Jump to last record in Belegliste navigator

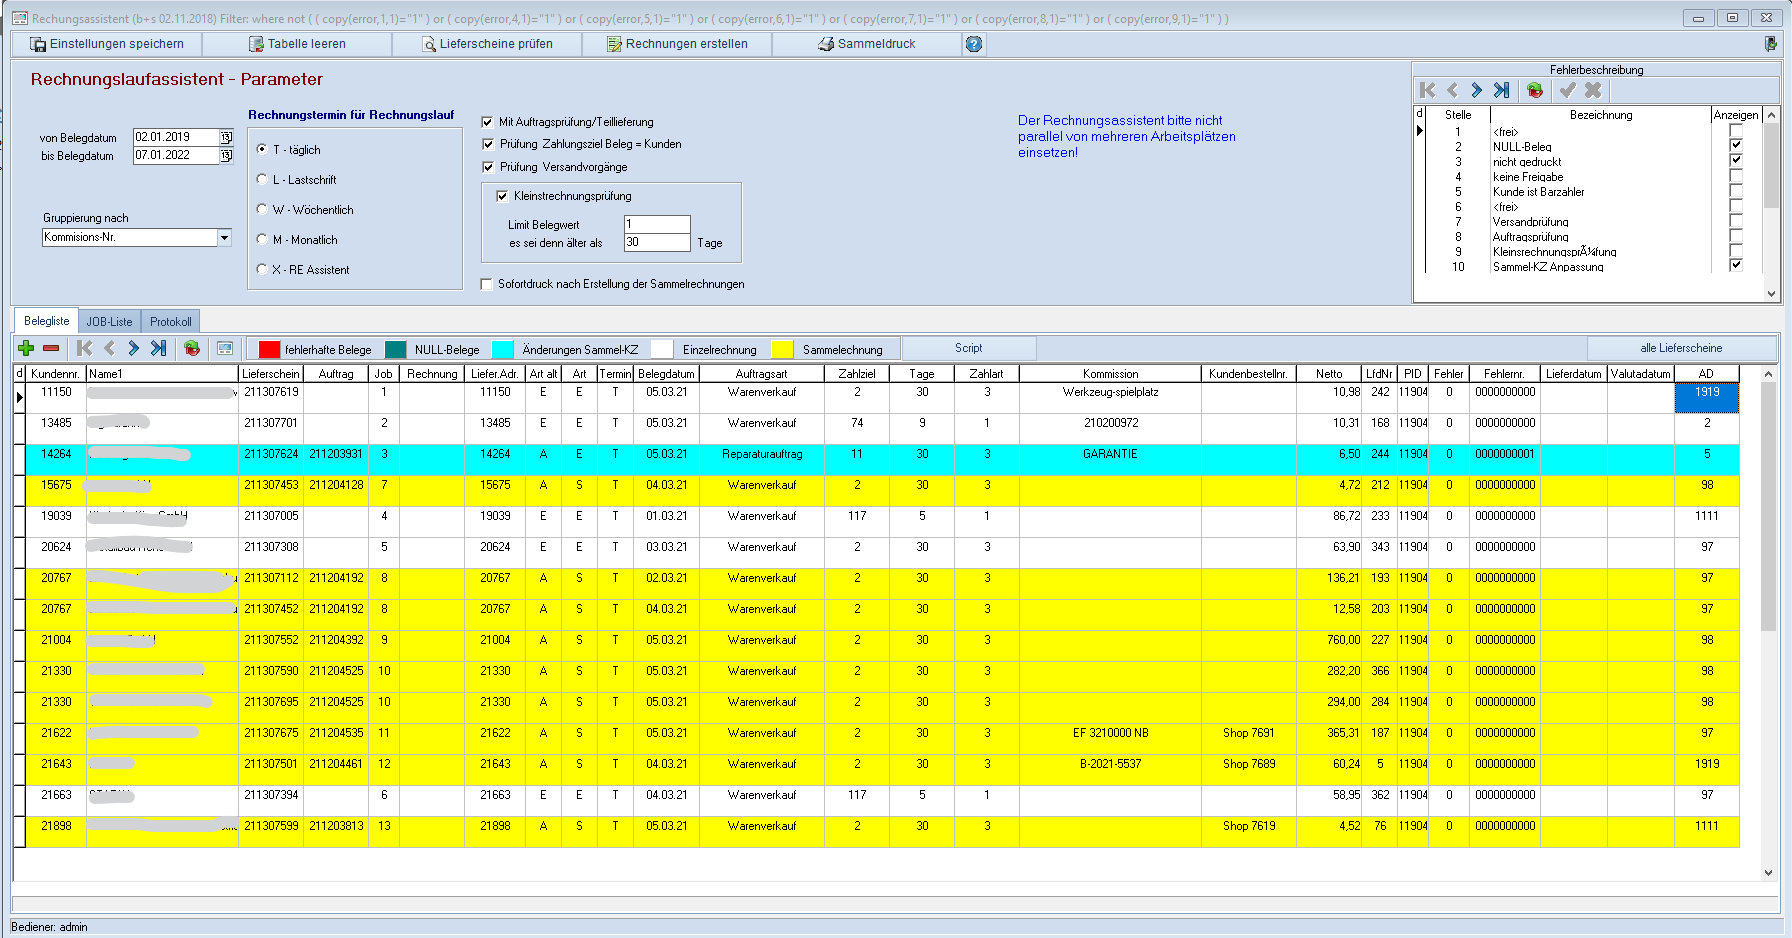(158, 348)
